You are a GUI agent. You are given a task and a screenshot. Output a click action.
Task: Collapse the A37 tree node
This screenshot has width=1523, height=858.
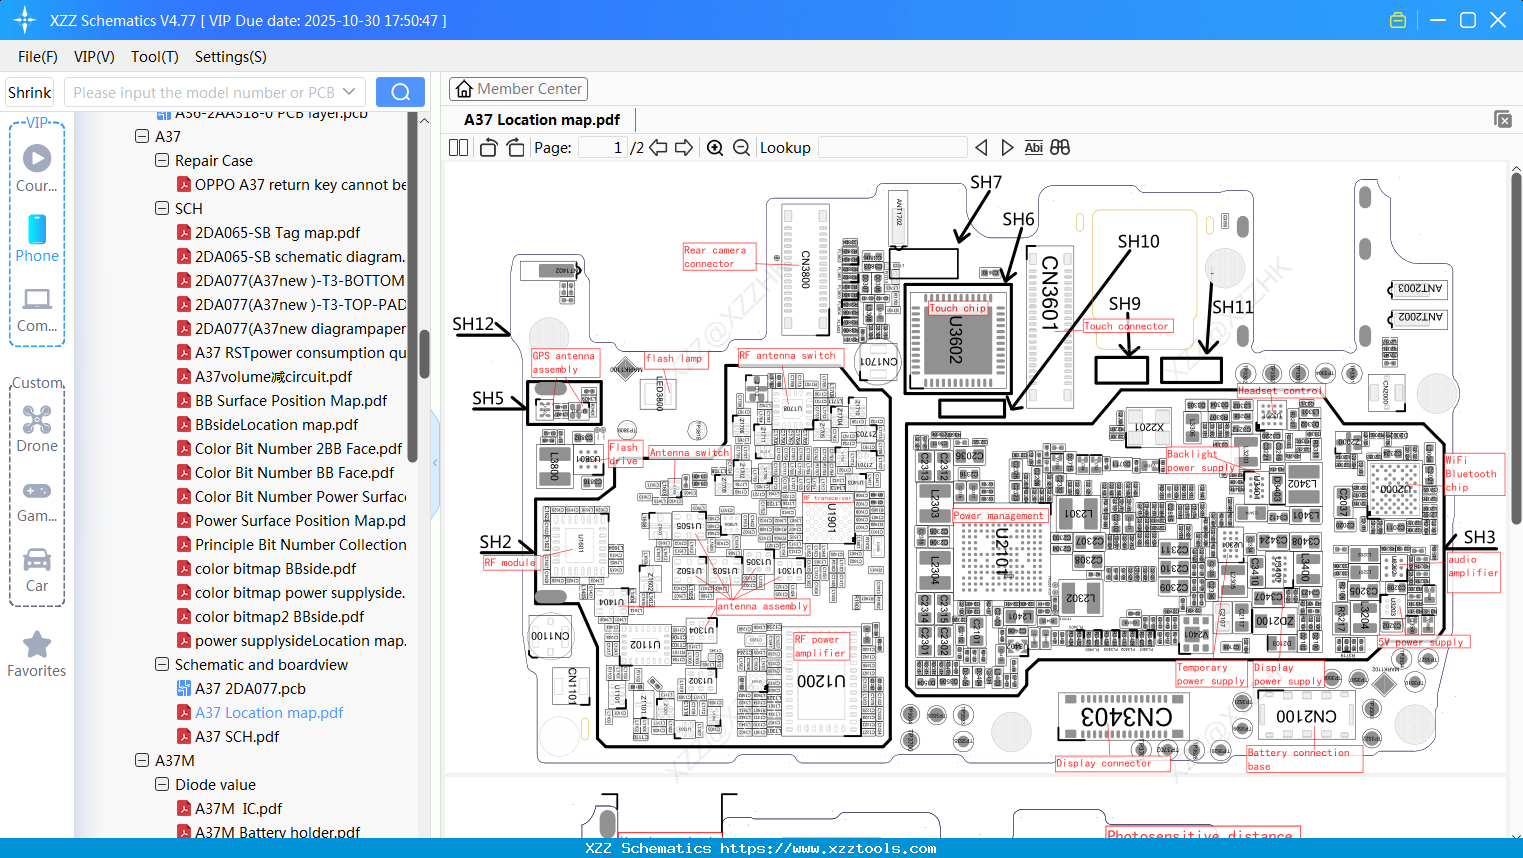tap(142, 136)
